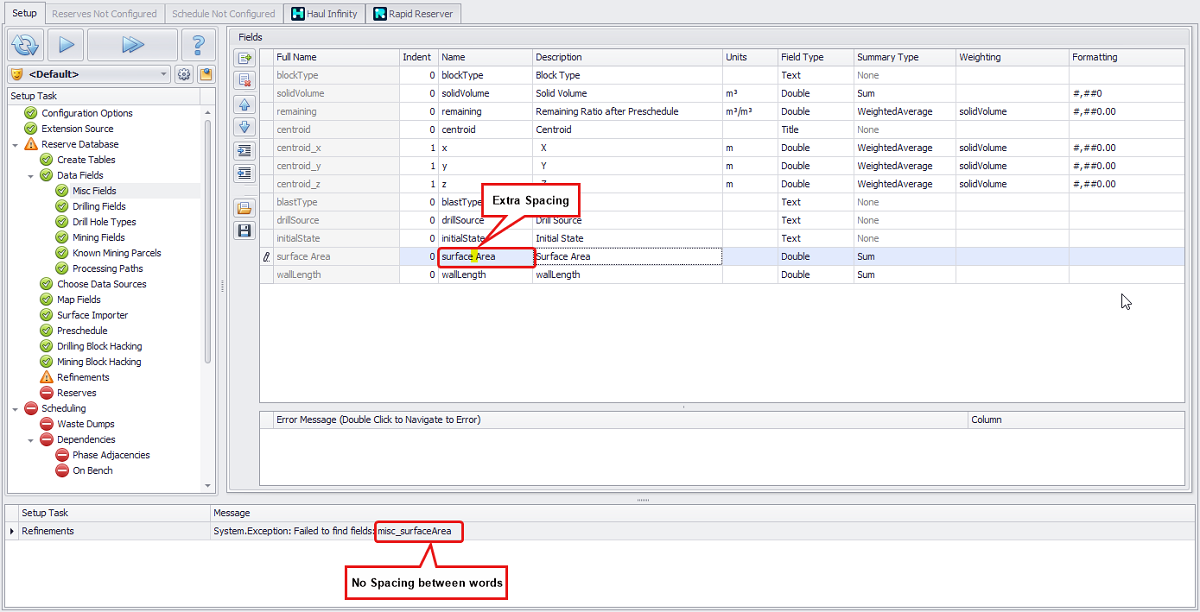
Task: Click the delete field icon
Action: (244, 80)
